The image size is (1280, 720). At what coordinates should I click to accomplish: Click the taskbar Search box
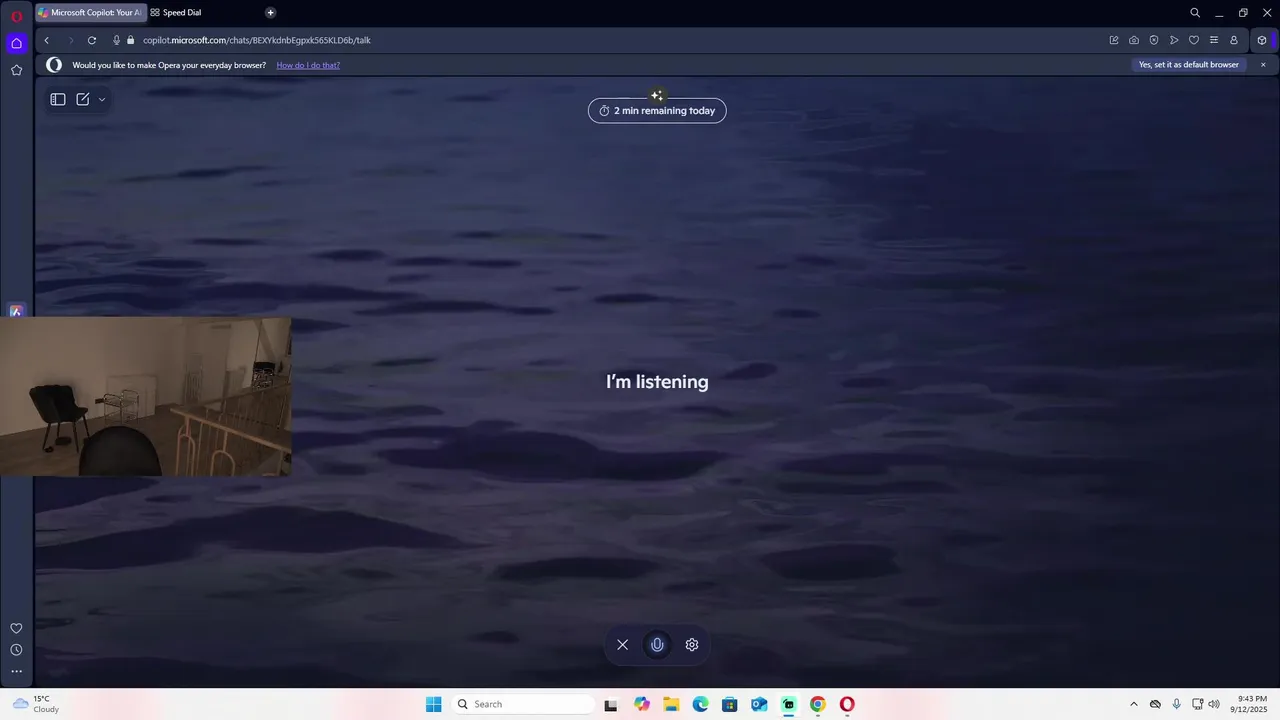tap(523, 704)
